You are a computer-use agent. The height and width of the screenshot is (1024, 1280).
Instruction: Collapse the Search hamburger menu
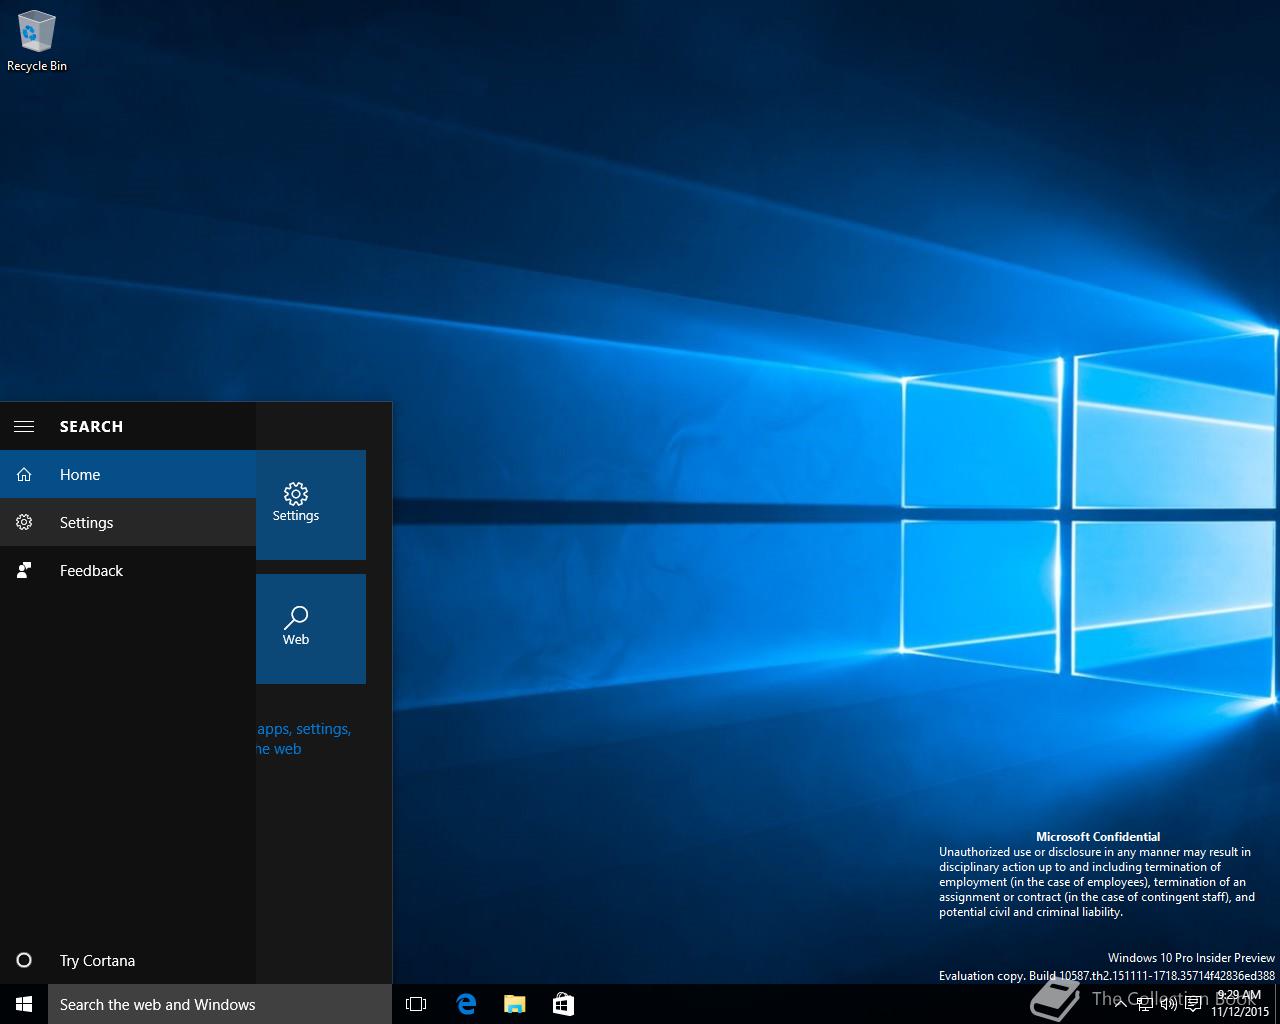24,426
